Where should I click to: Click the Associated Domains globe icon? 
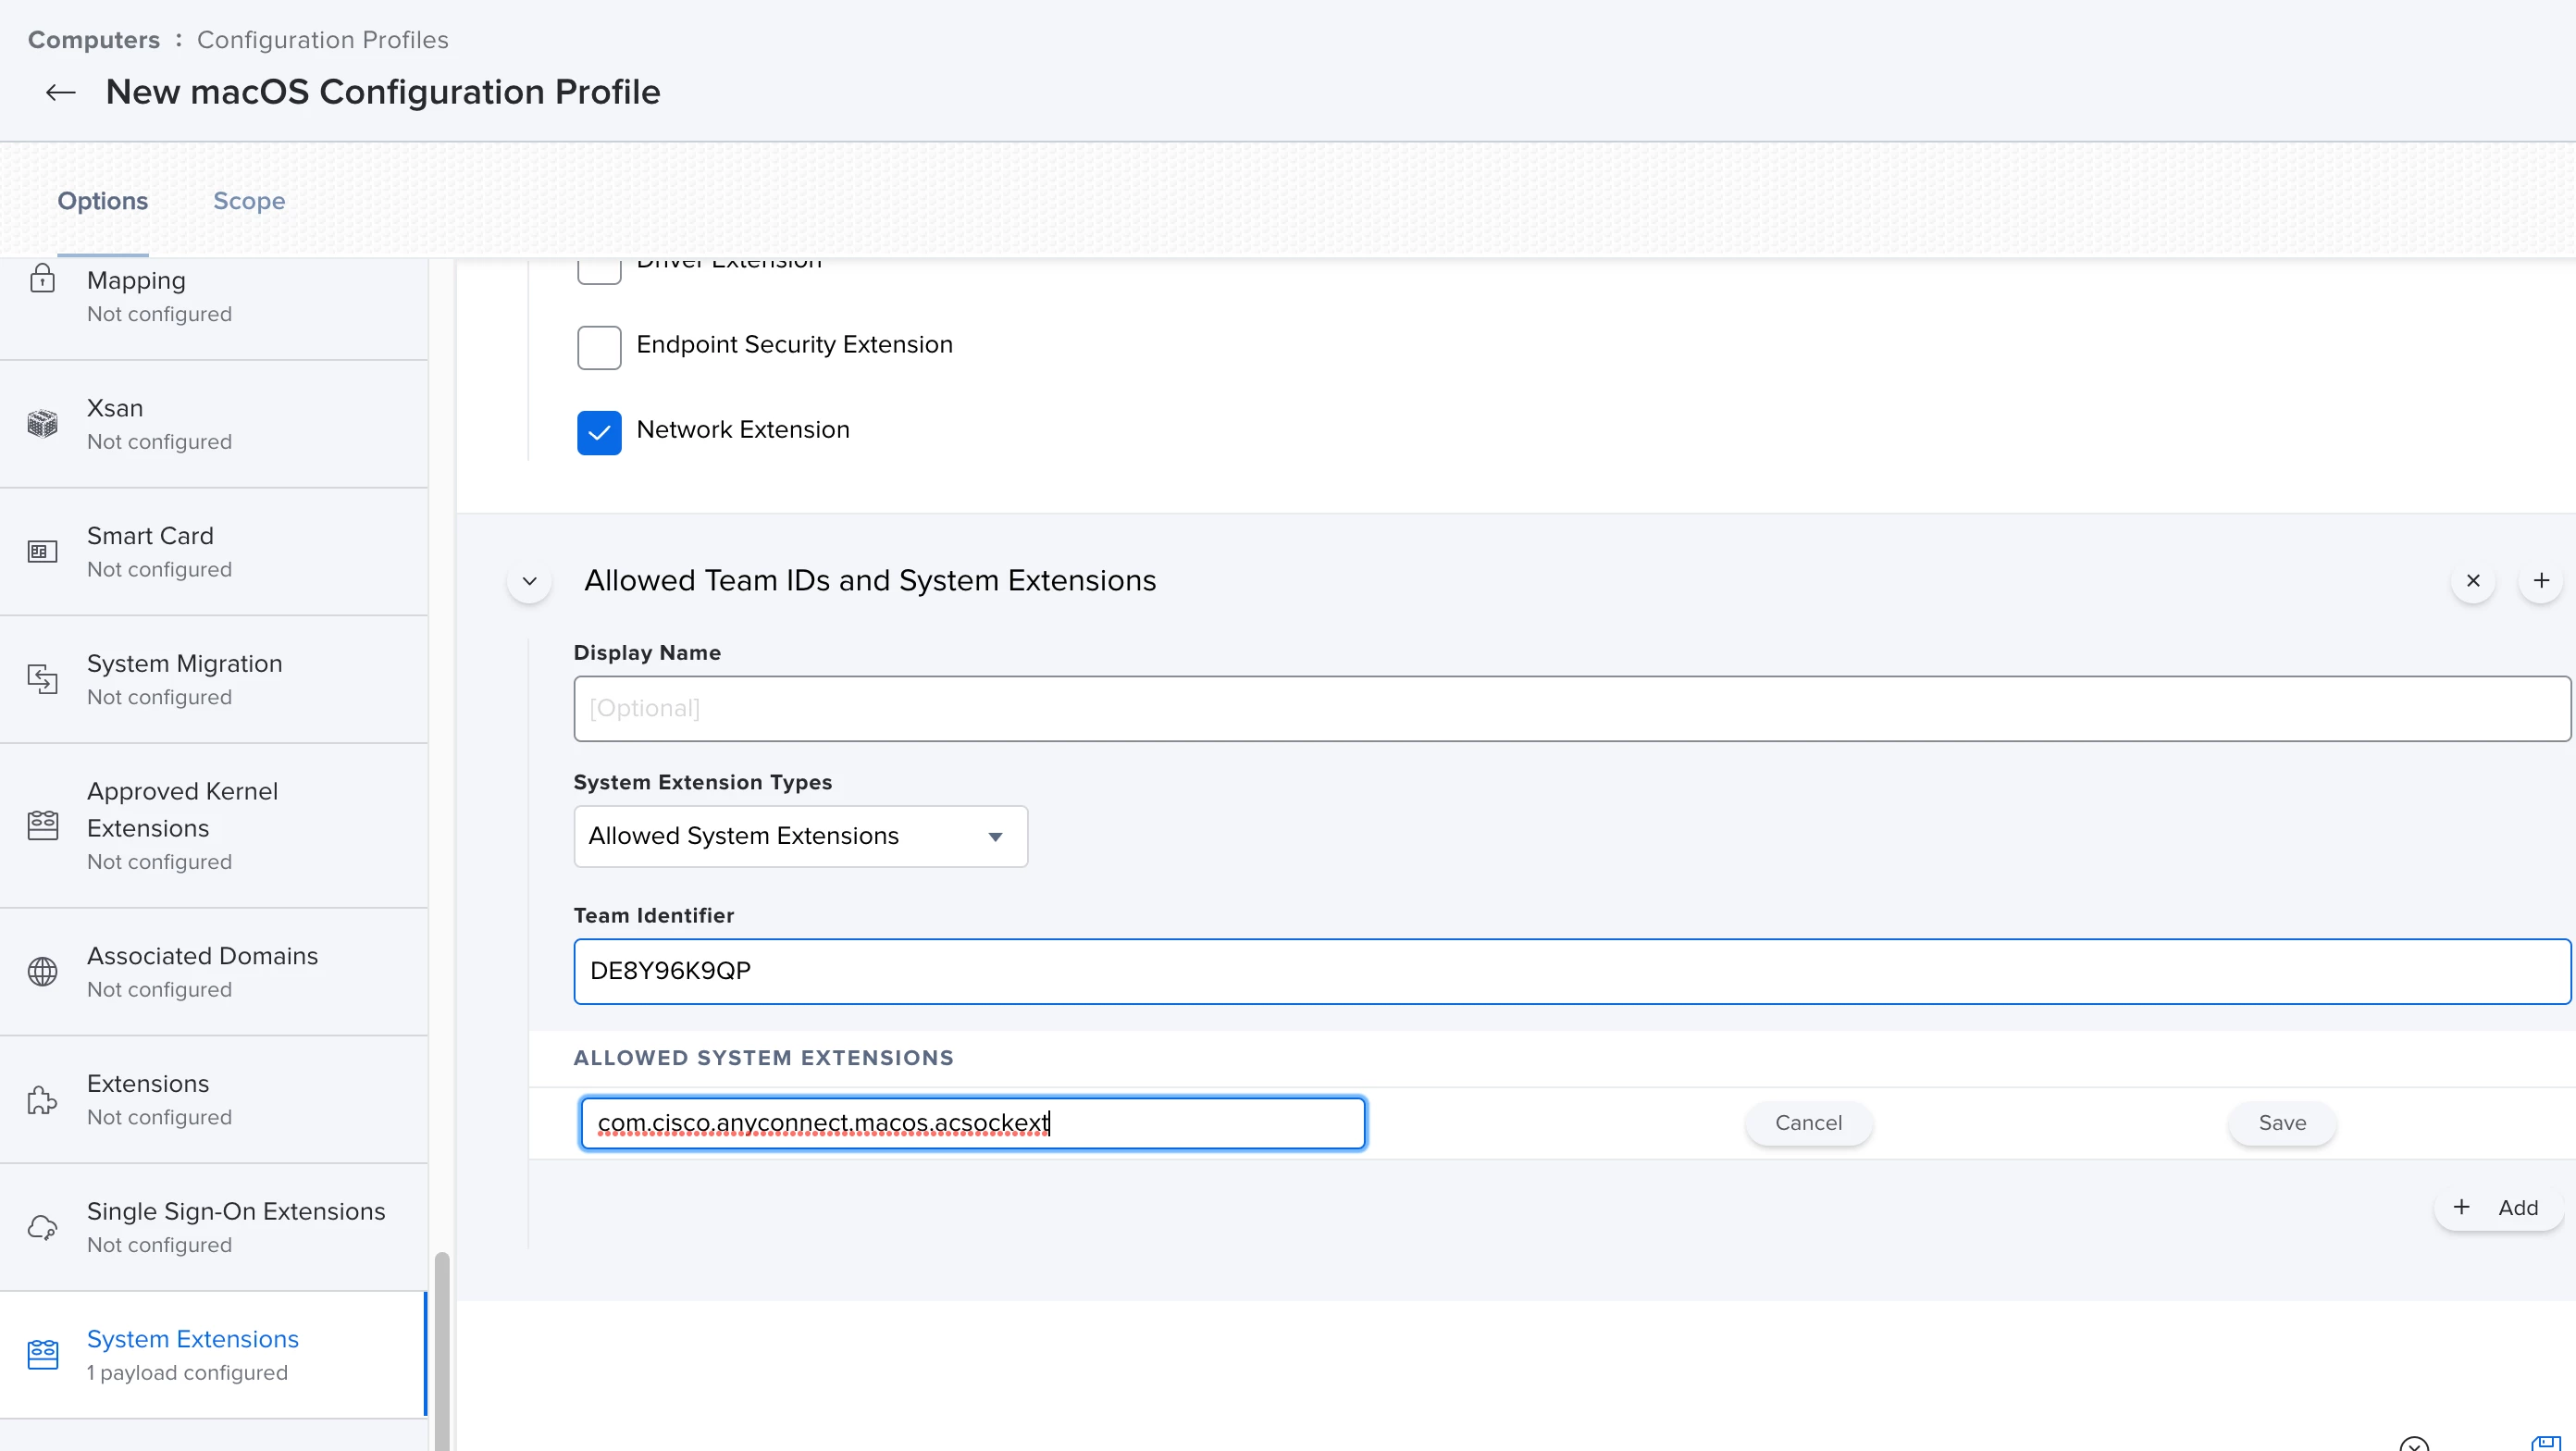click(42, 971)
